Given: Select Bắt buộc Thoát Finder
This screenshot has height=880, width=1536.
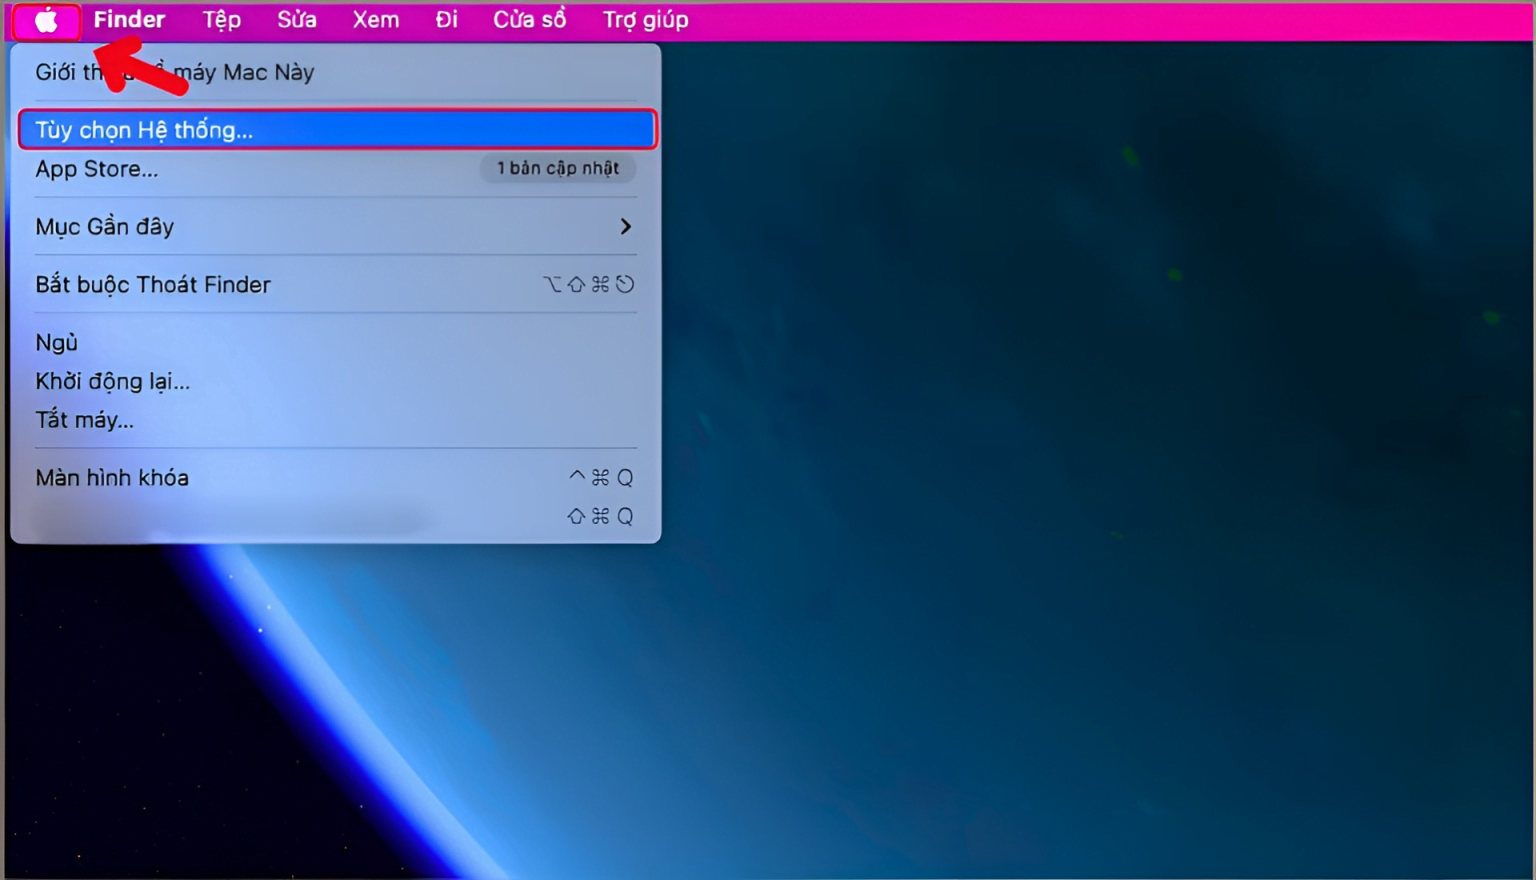Looking at the screenshot, I should (x=153, y=285).
